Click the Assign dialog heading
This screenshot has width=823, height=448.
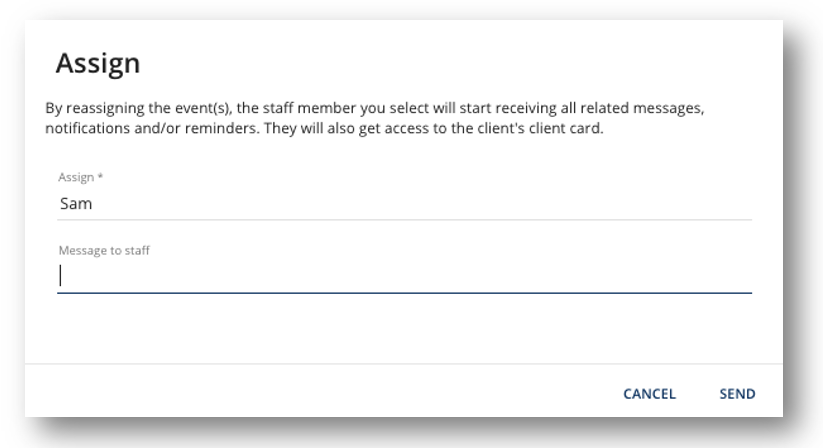(x=98, y=63)
